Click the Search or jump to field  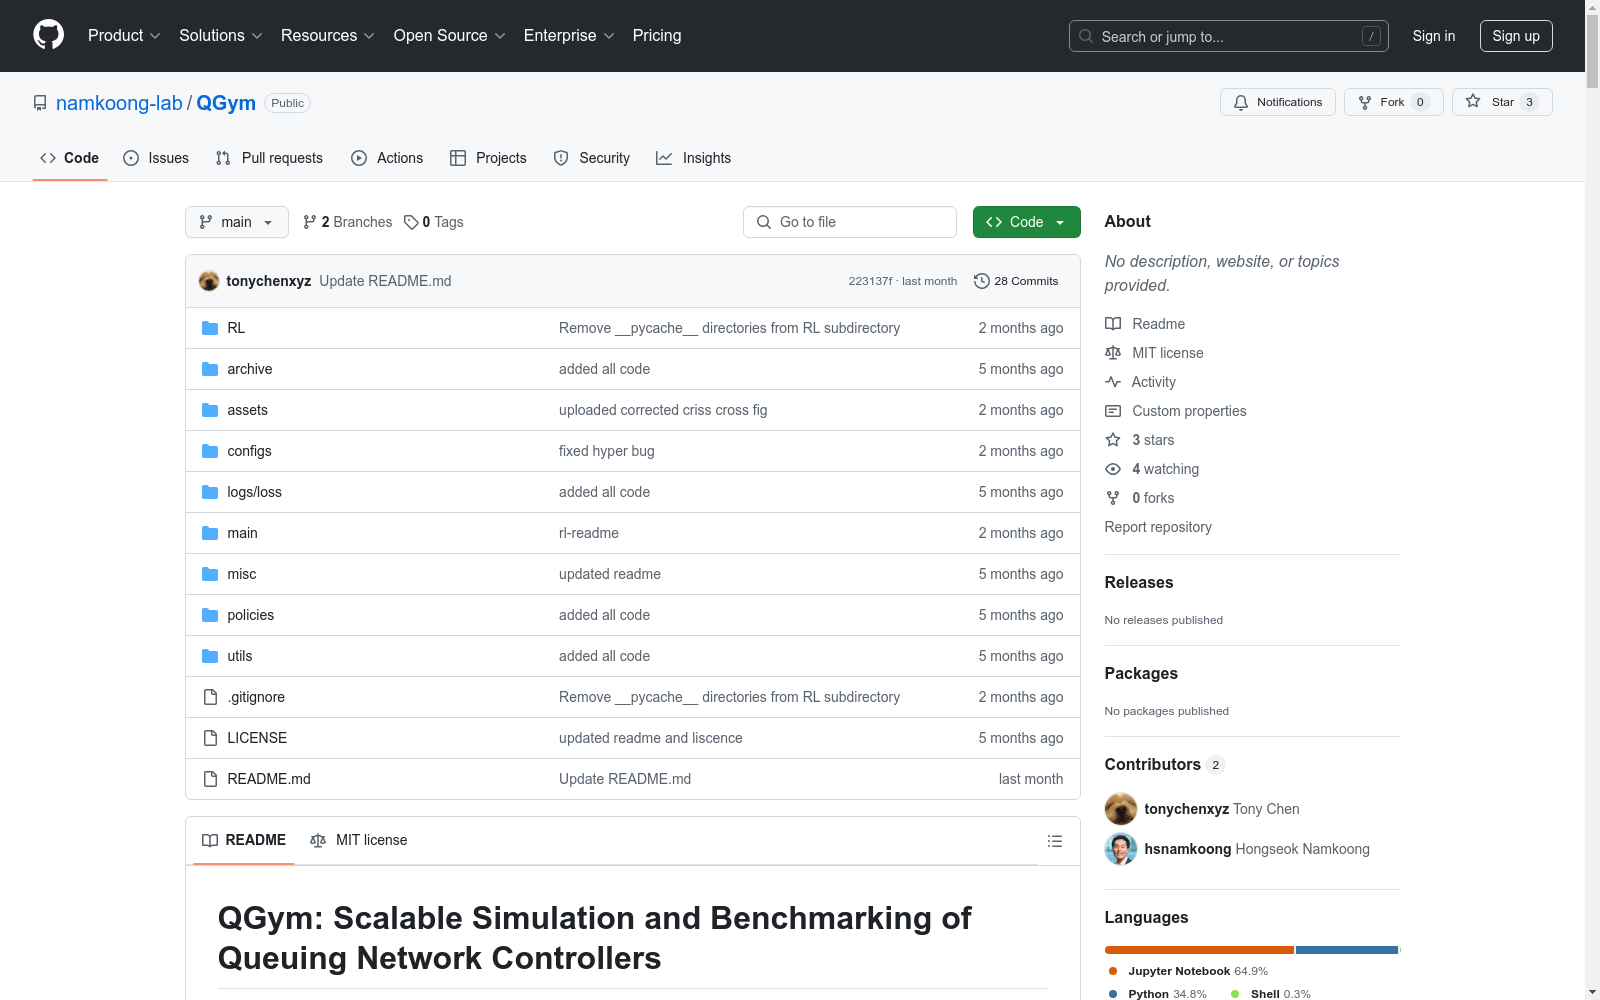coord(1229,36)
